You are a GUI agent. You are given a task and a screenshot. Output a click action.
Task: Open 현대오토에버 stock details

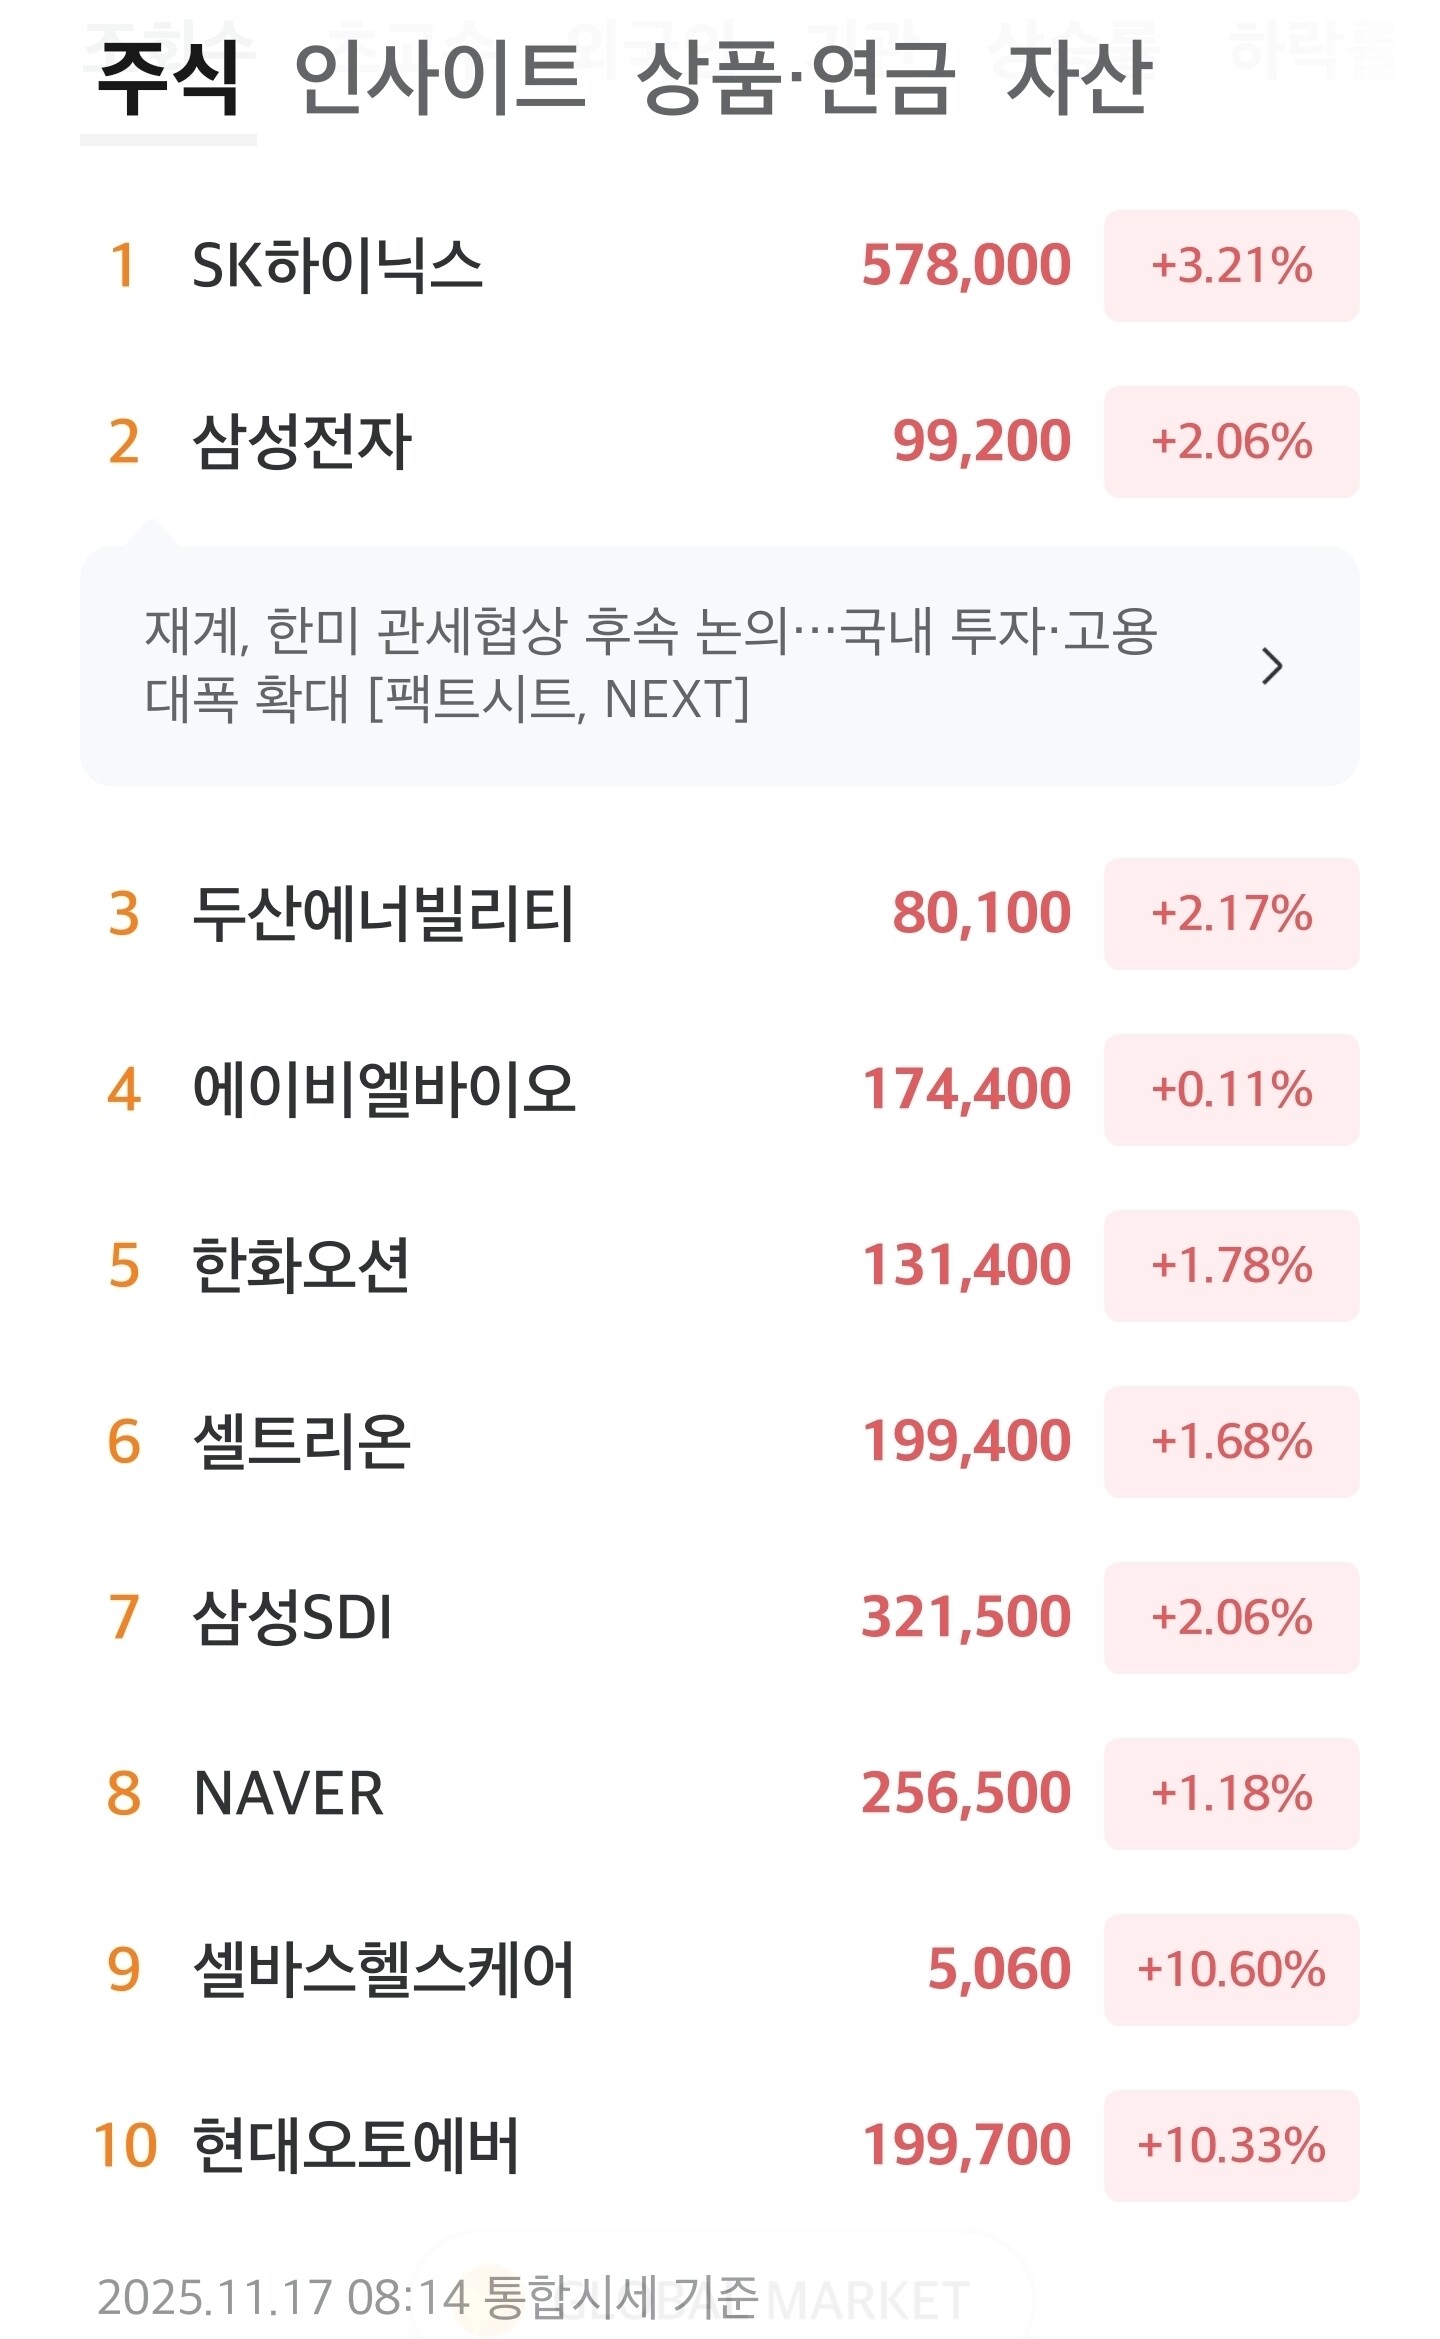pyautogui.click(x=355, y=2146)
